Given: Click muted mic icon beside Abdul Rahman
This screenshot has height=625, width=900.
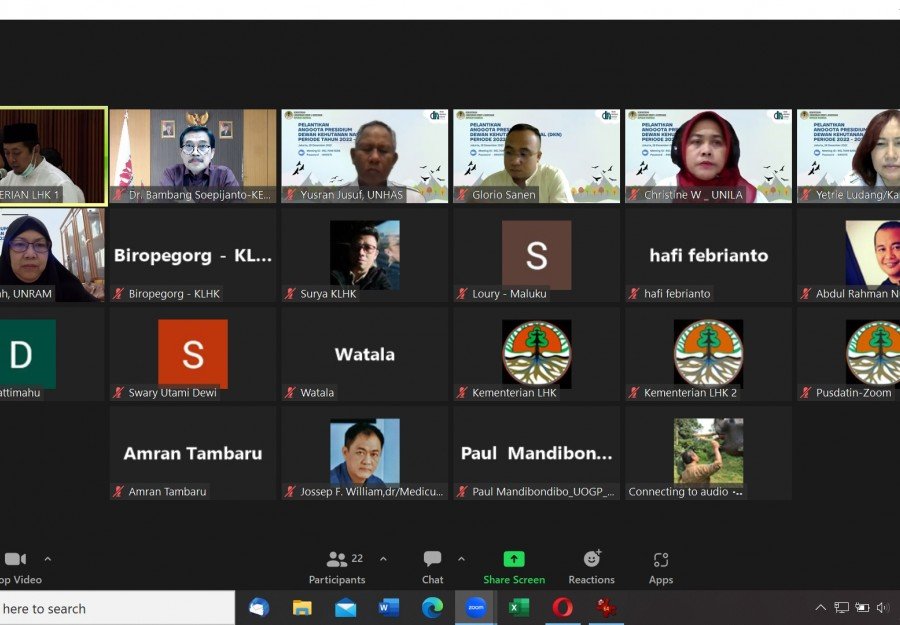Looking at the screenshot, I should 806,294.
